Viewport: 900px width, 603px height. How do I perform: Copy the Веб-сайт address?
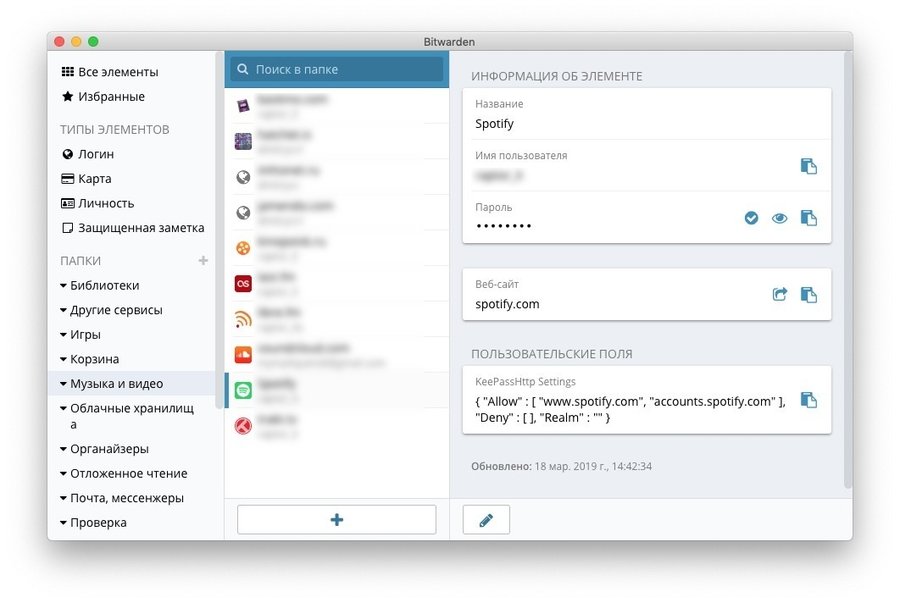pyautogui.click(x=809, y=295)
